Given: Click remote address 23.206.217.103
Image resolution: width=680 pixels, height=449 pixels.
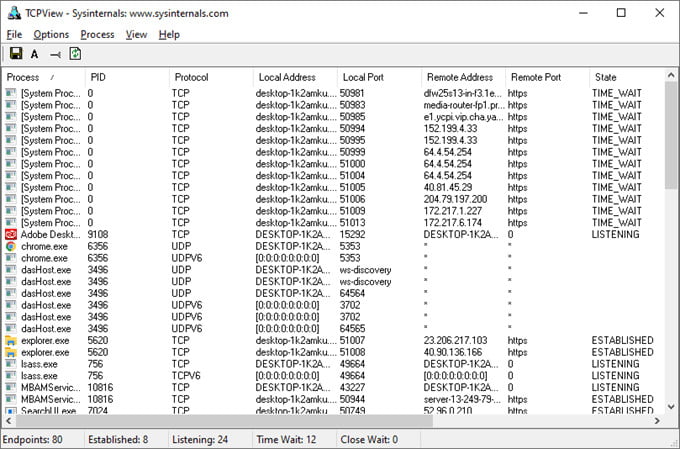Looking at the screenshot, I should [x=455, y=341].
